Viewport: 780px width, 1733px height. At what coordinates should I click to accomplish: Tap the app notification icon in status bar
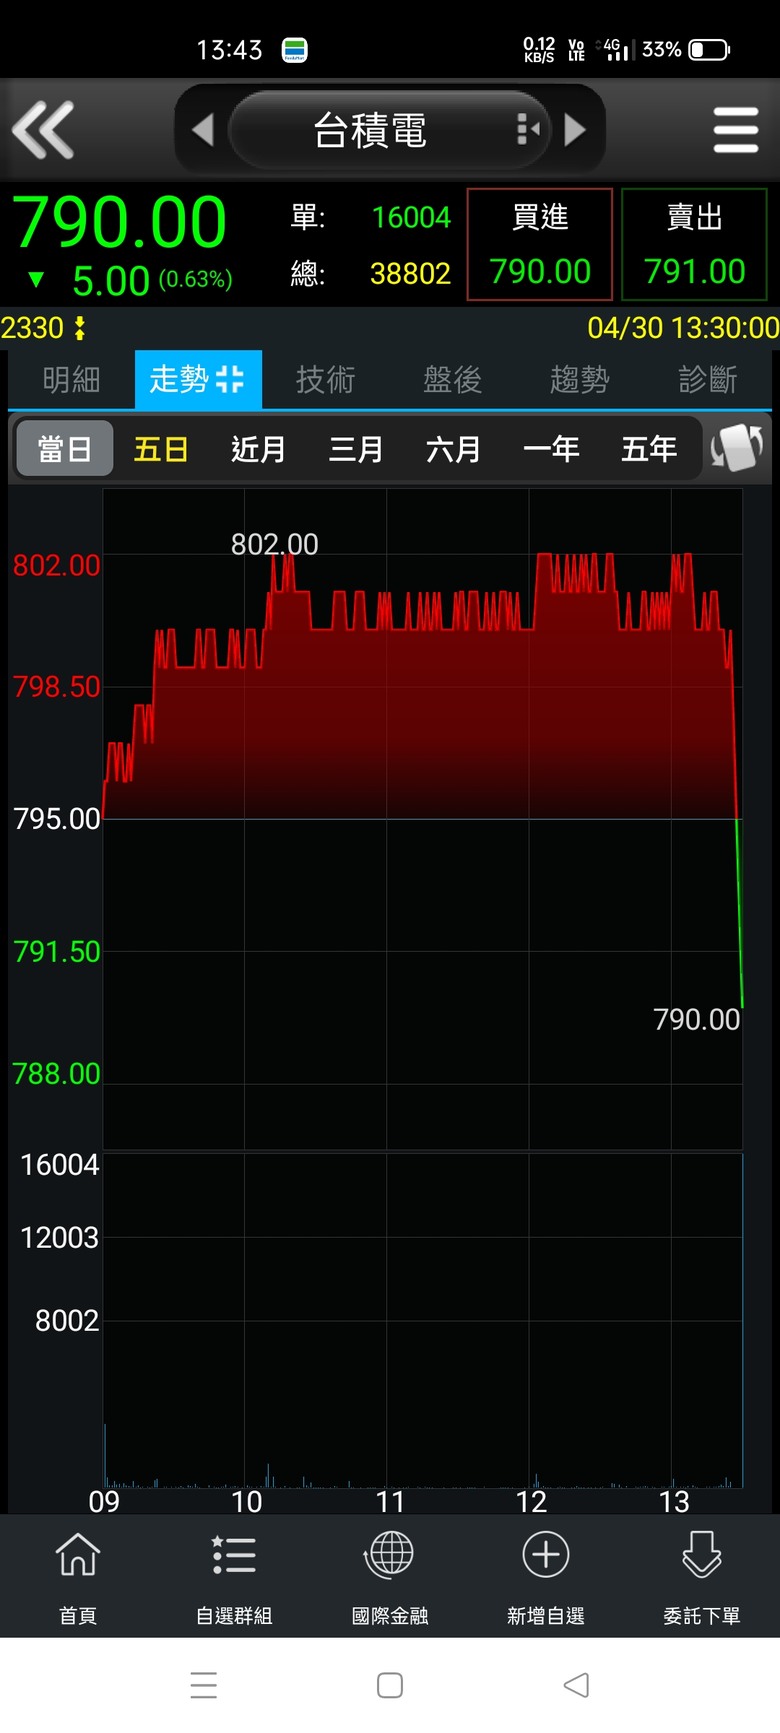294,50
